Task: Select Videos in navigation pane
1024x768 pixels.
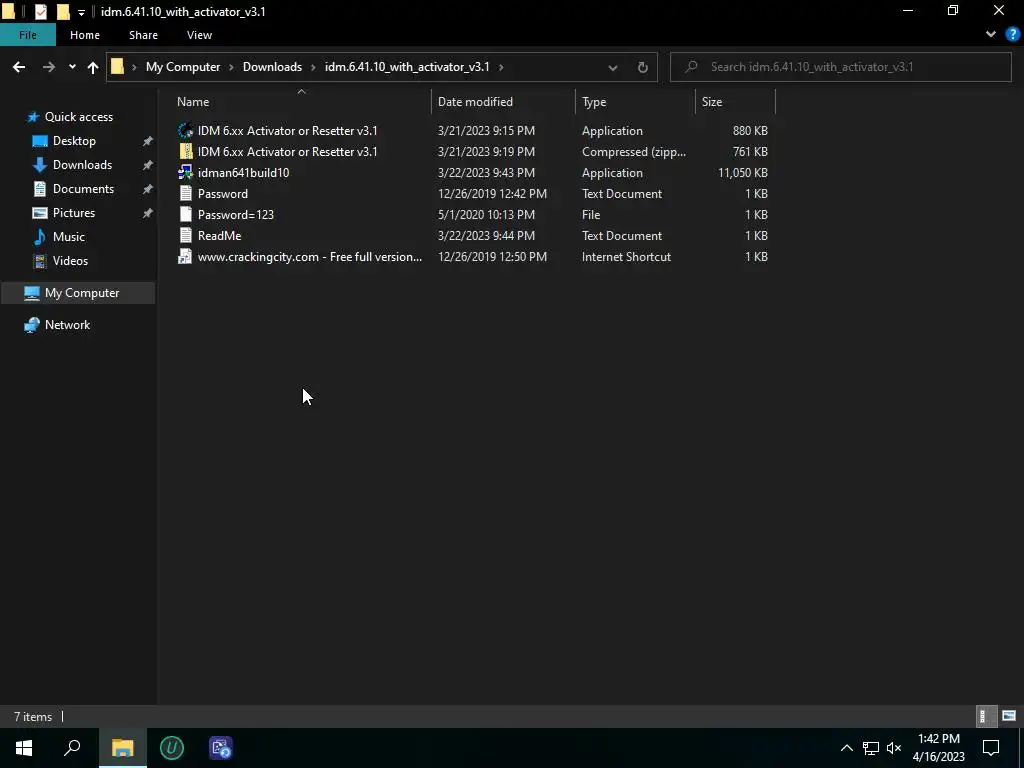Action: (70, 261)
